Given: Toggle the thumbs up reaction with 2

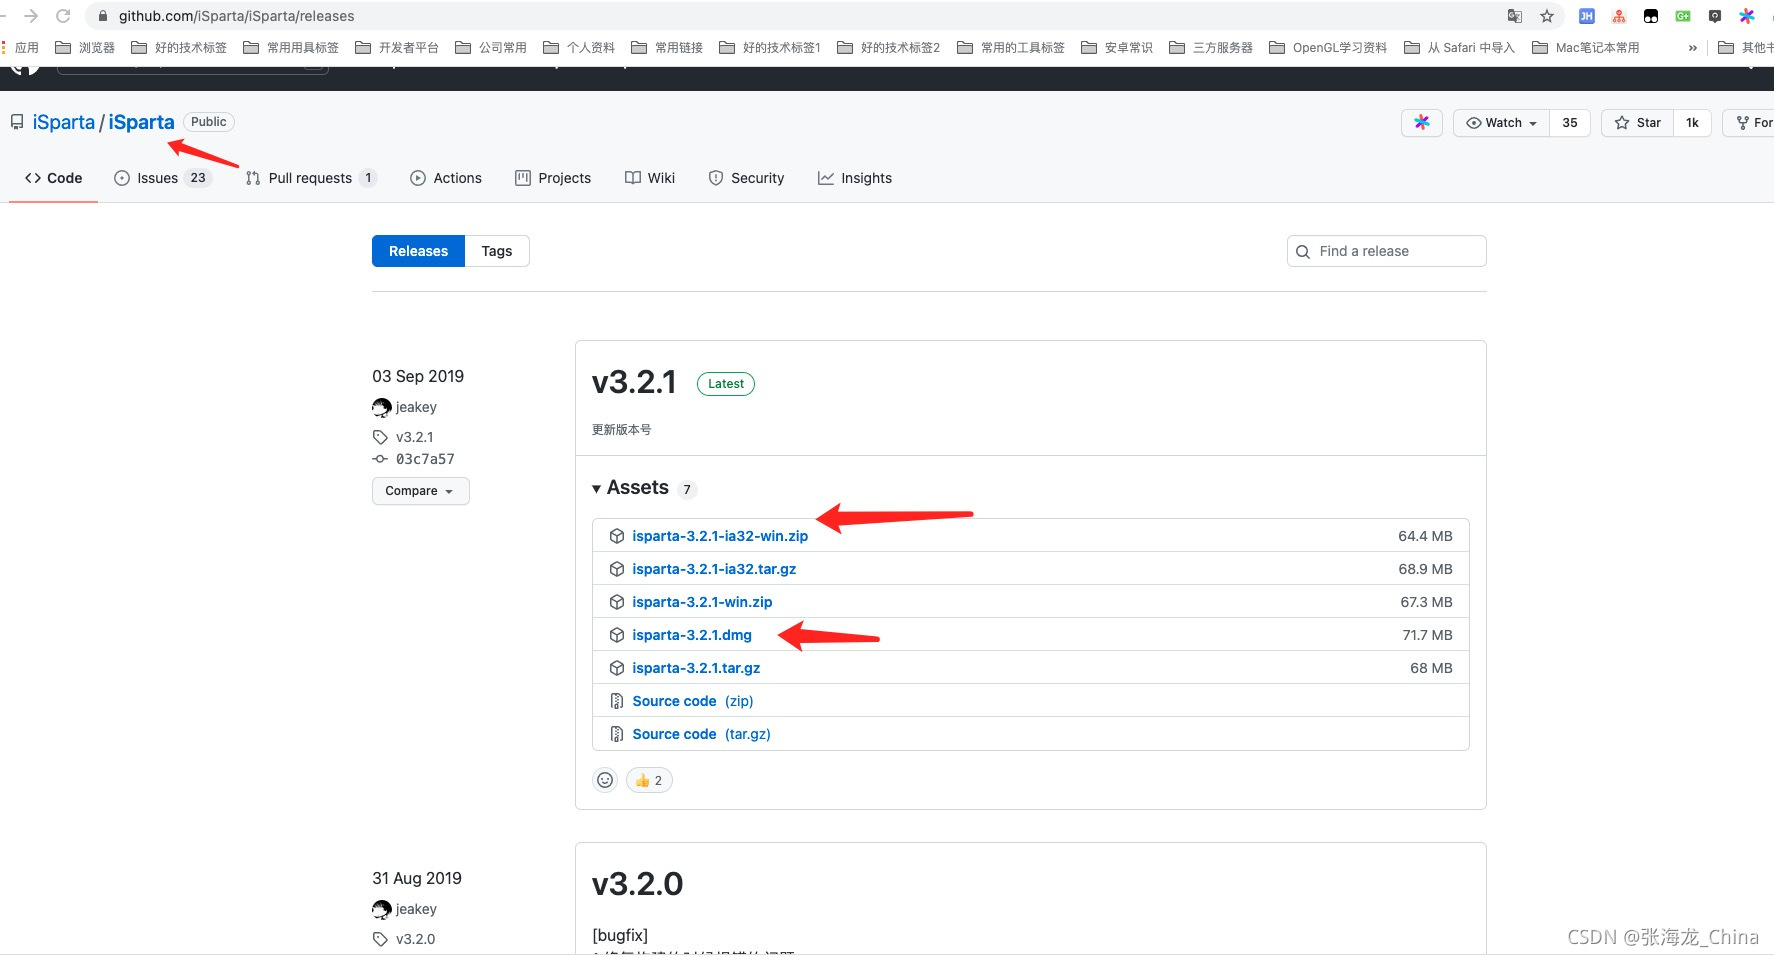Looking at the screenshot, I should point(649,780).
